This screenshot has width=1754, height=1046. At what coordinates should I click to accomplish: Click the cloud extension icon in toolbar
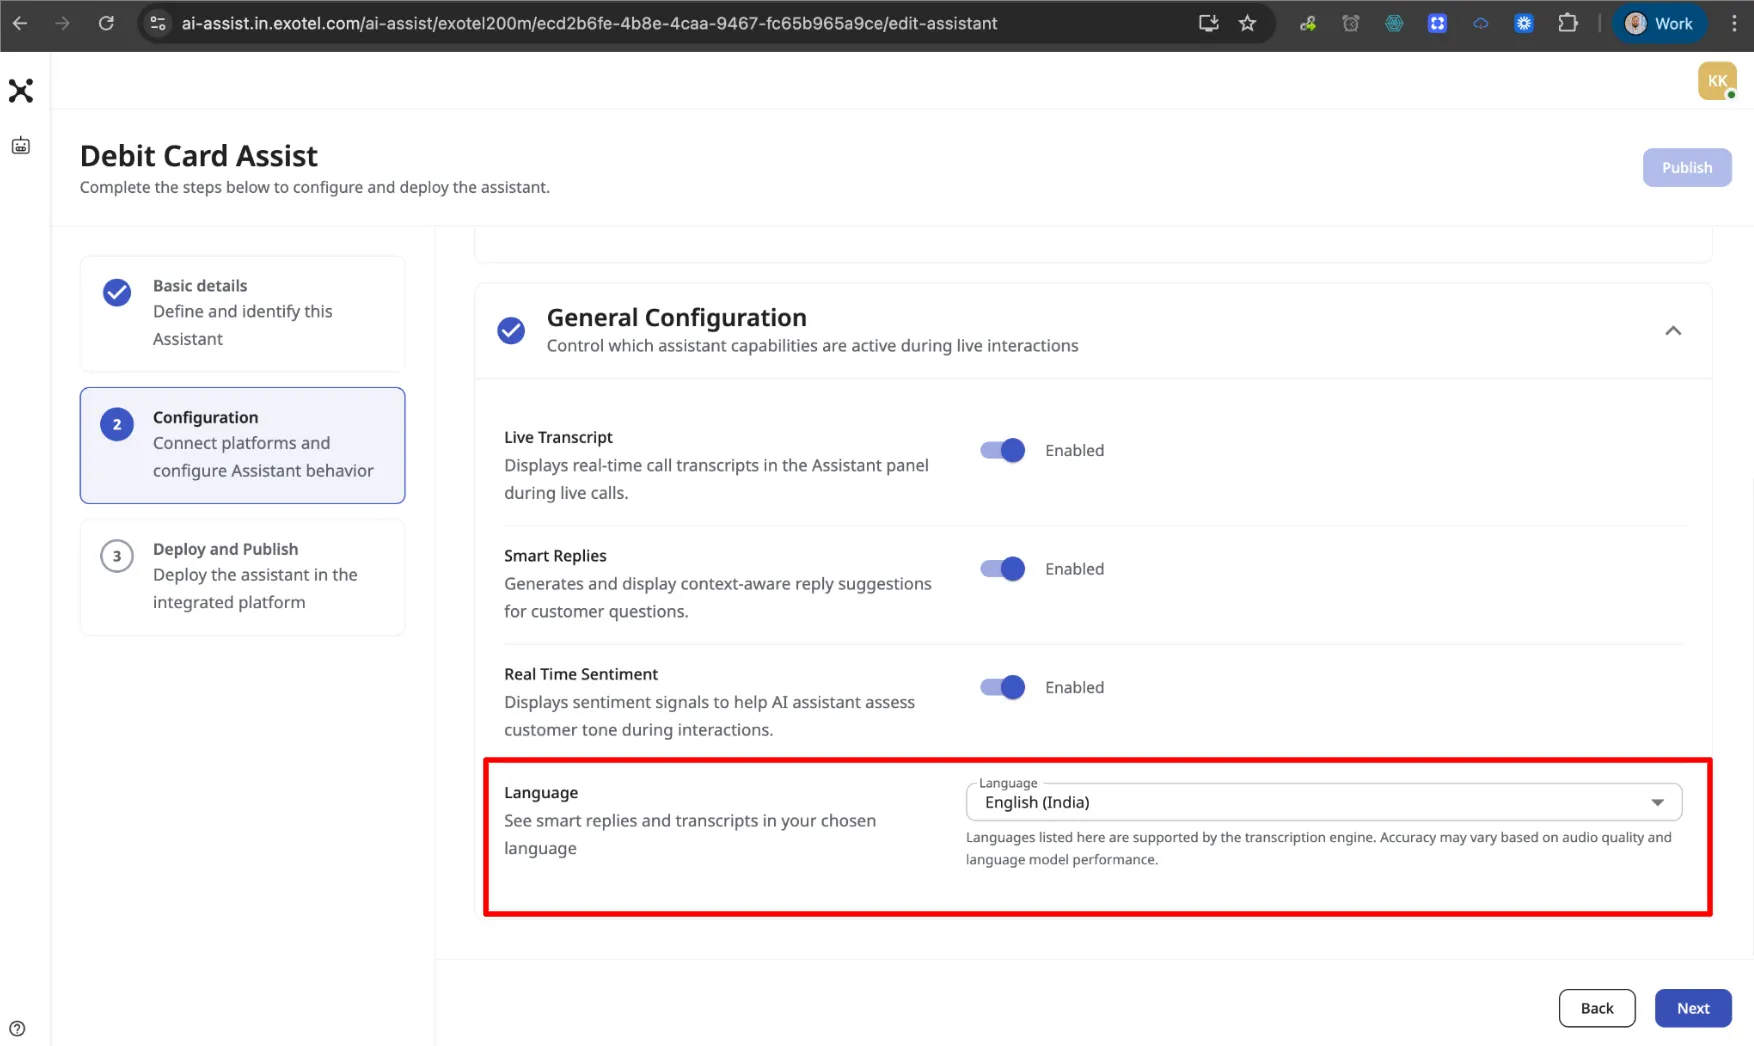click(x=1480, y=23)
